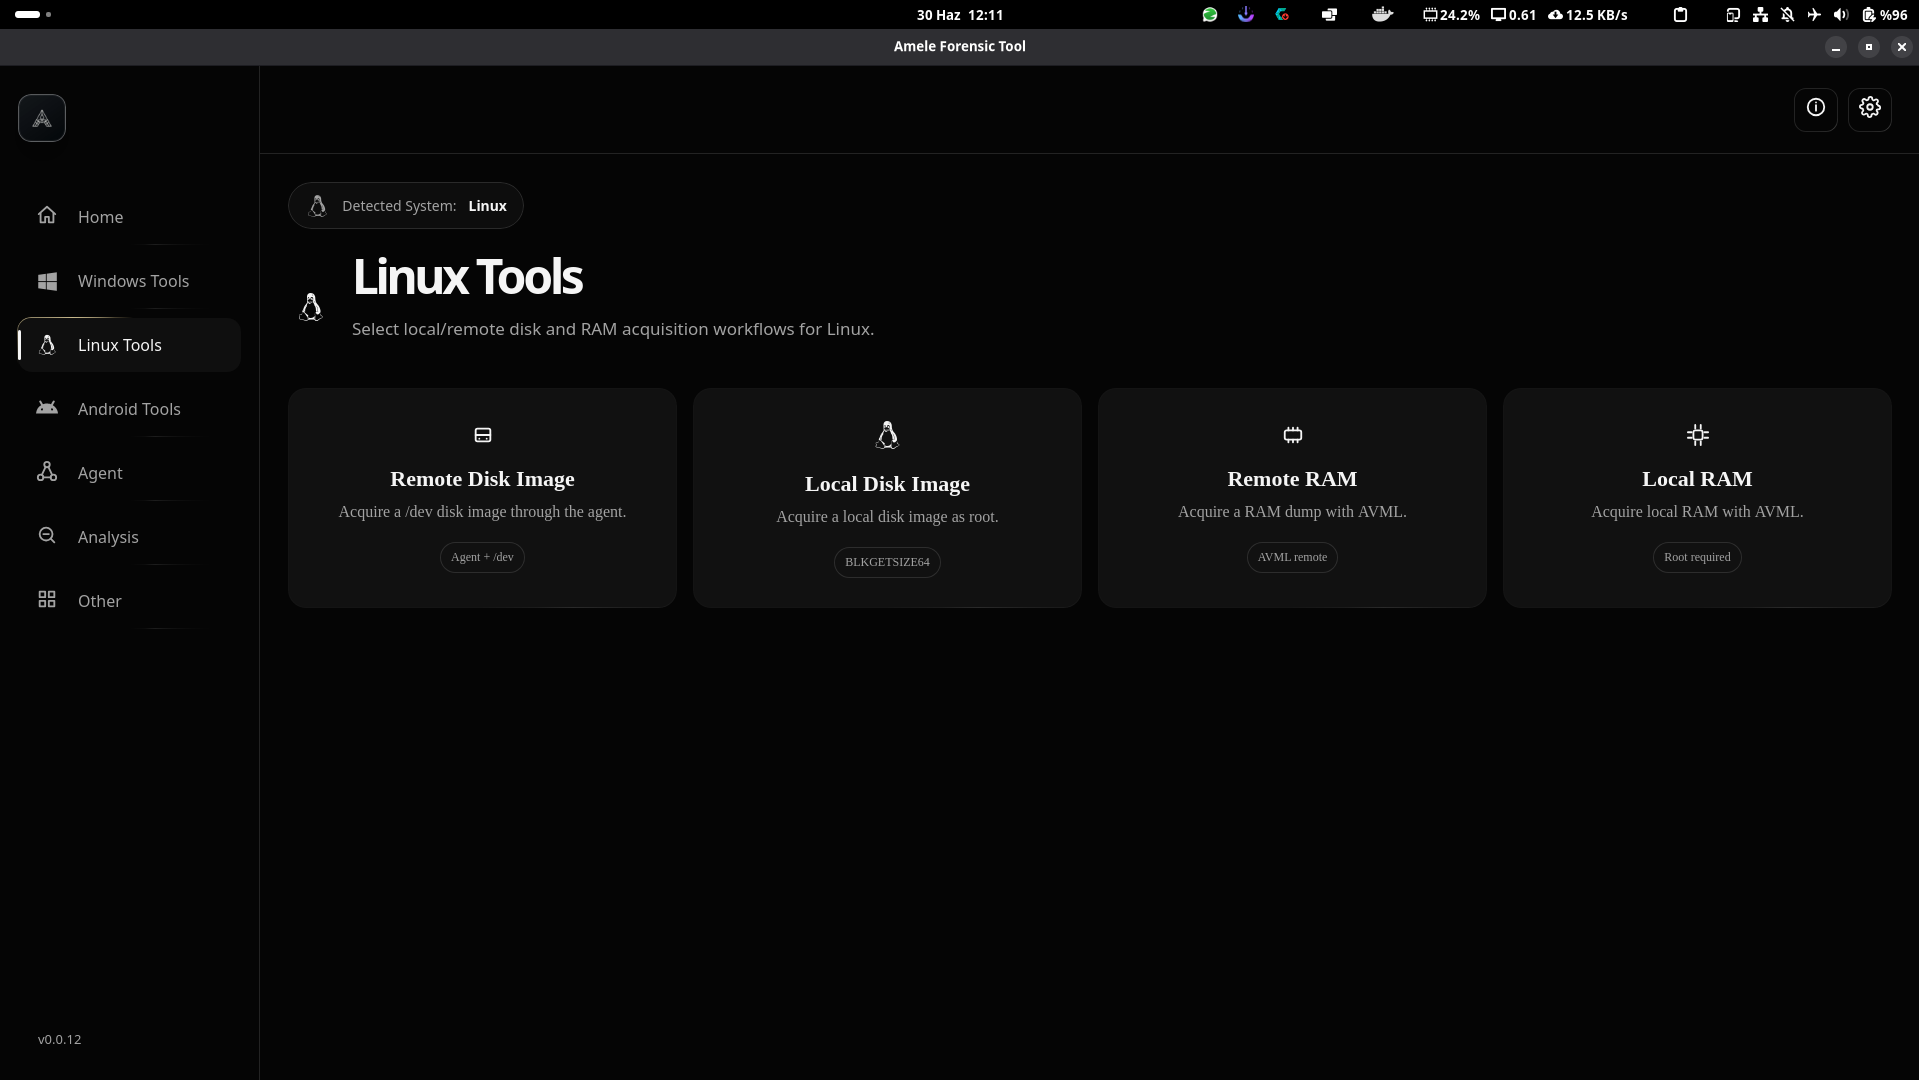Open the Local Disk Image card
The image size is (1919, 1080).
(x=887, y=498)
